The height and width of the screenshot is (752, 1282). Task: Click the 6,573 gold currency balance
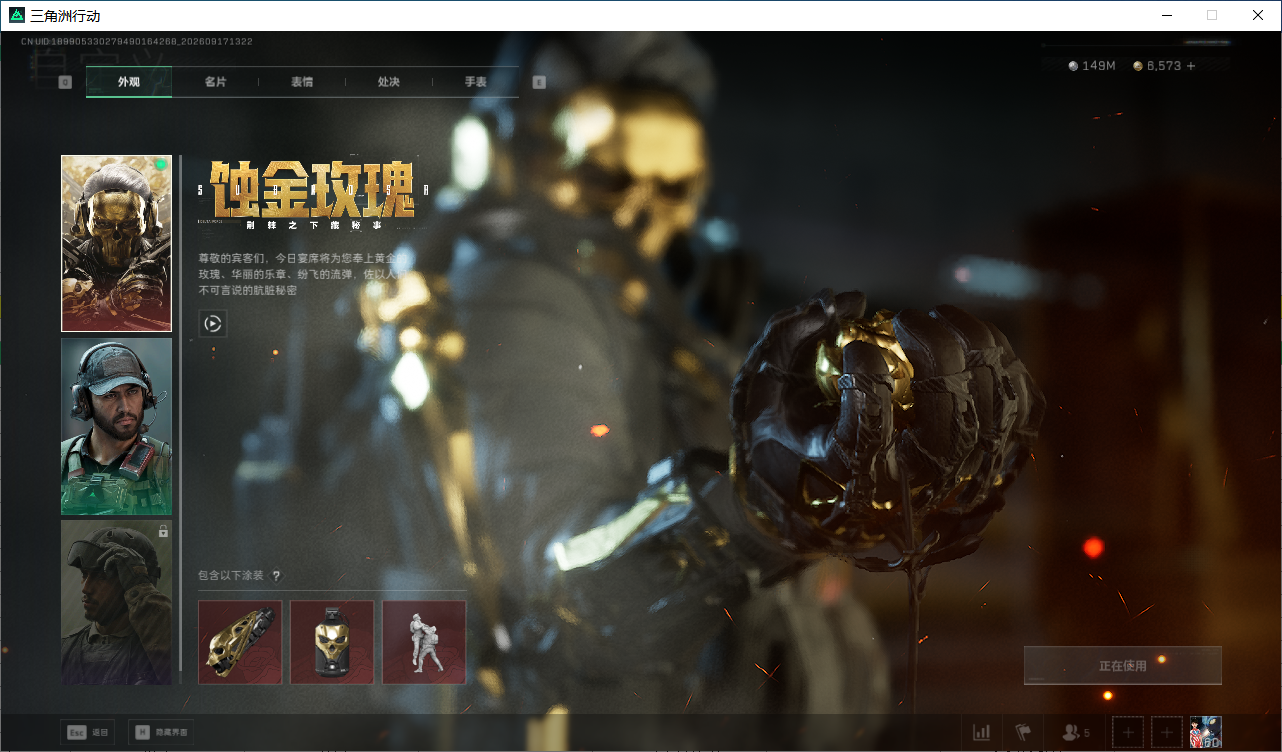(1157, 66)
